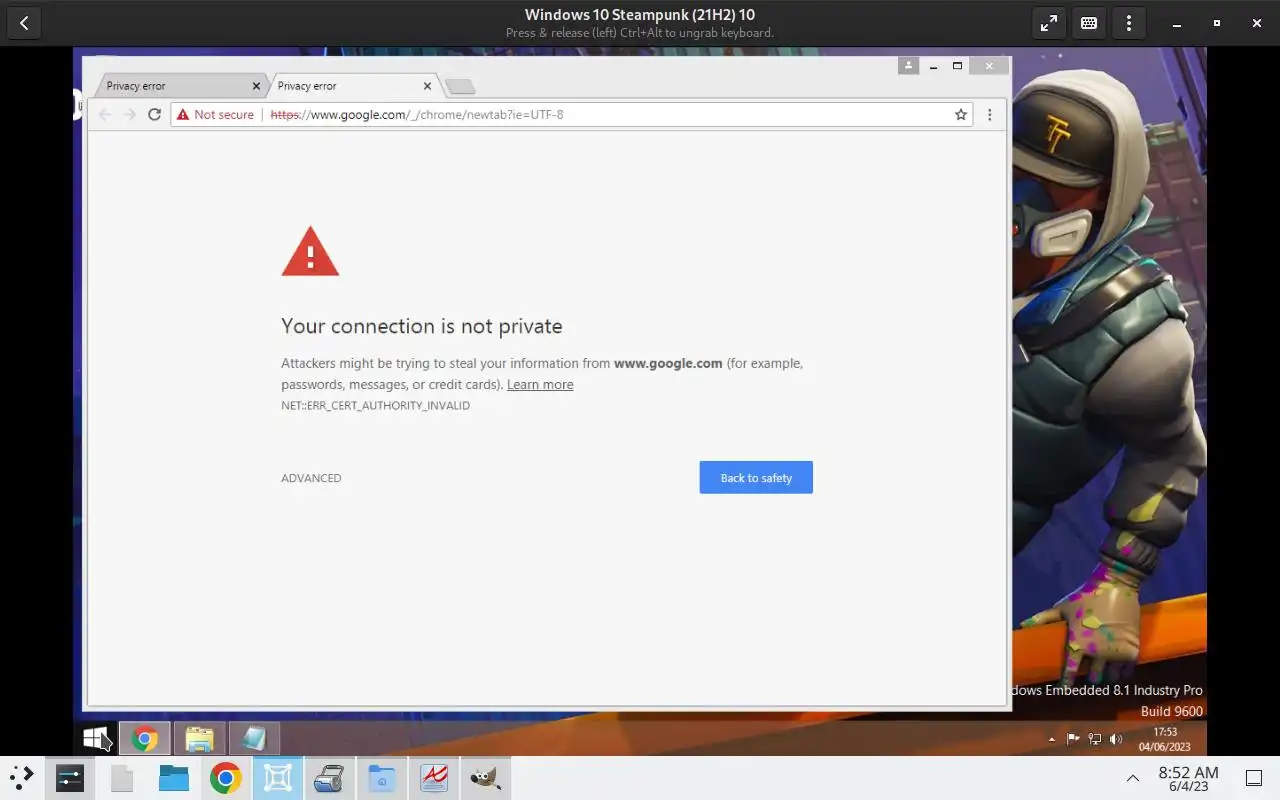Expand the ADVANCED section
The image size is (1280, 800).
click(311, 478)
